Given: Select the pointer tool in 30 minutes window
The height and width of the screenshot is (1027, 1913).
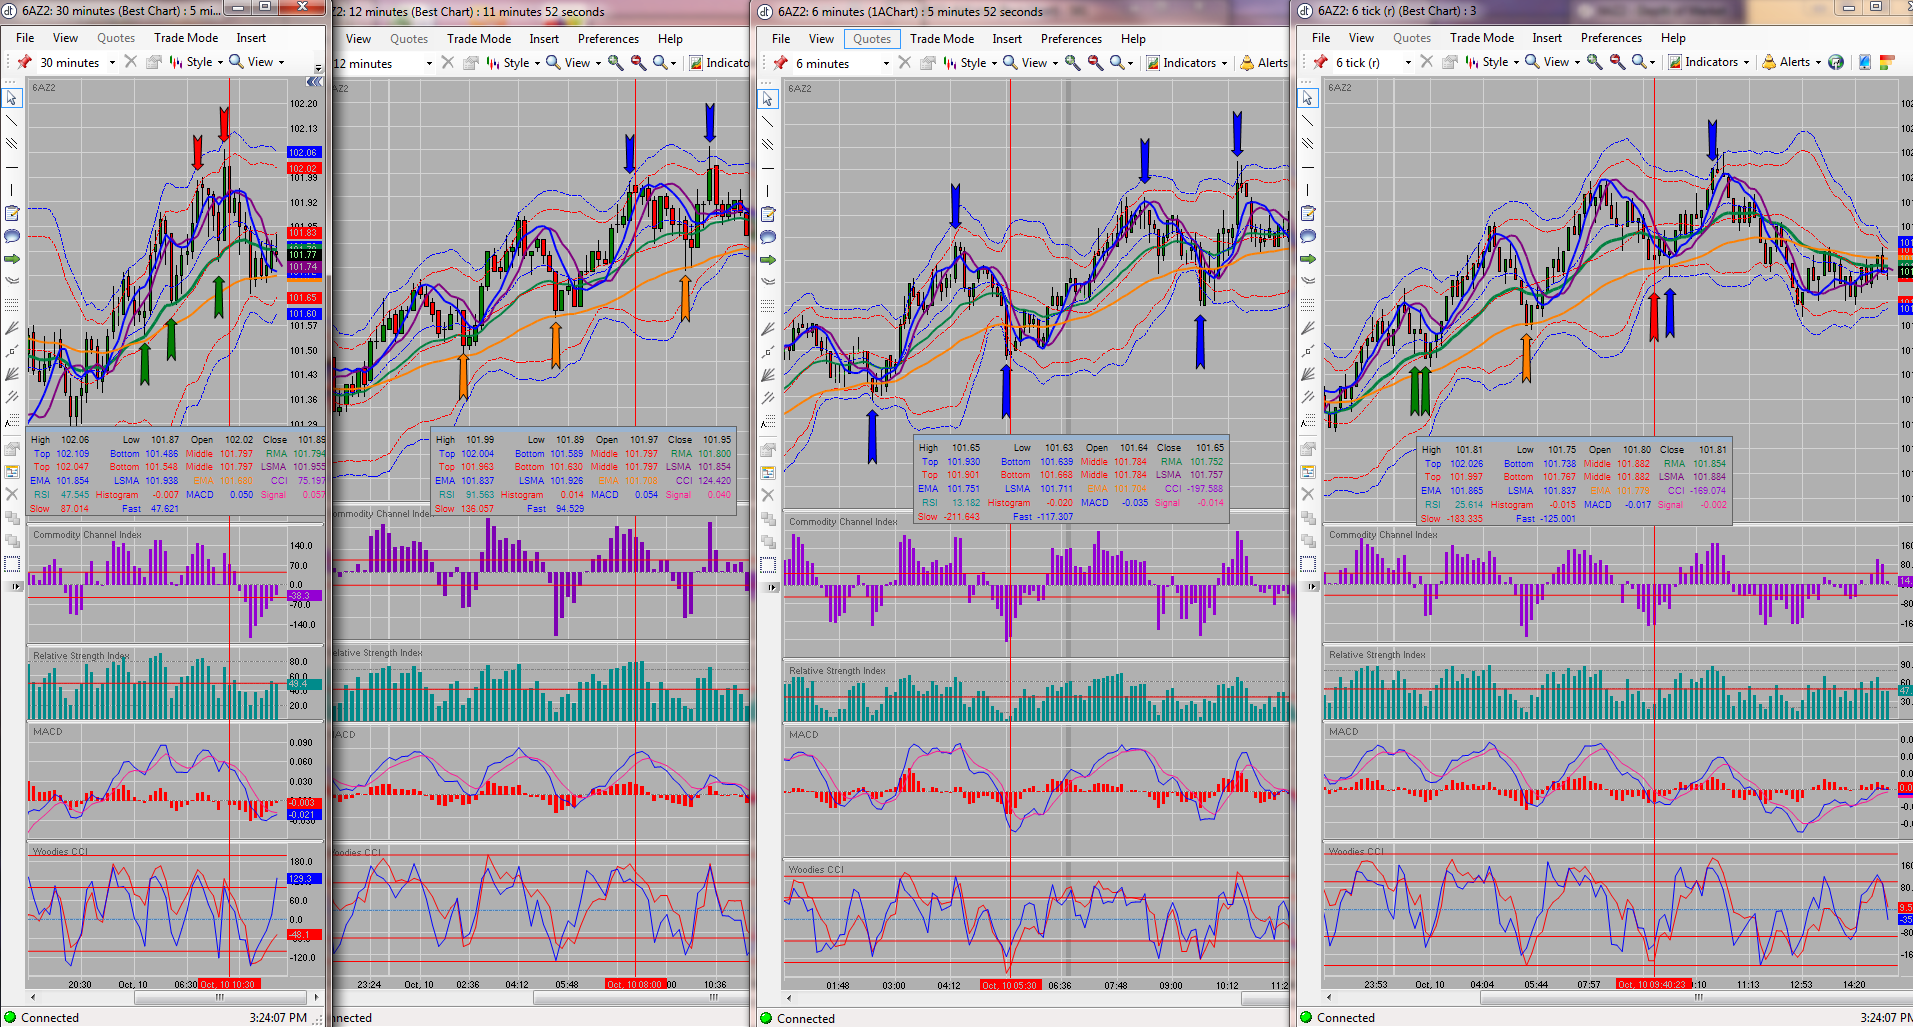Looking at the screenshot, I should pos(12,98).
